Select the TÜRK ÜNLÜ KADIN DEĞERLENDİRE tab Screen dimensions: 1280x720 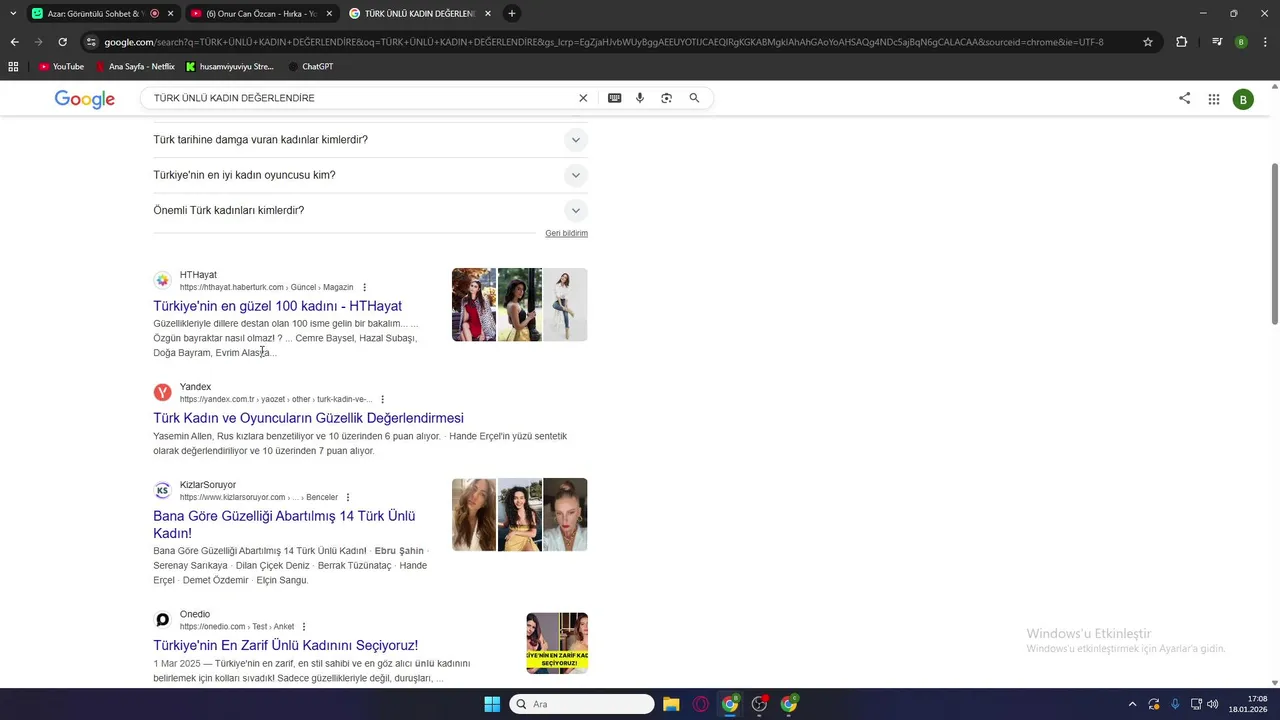(420, 14)
